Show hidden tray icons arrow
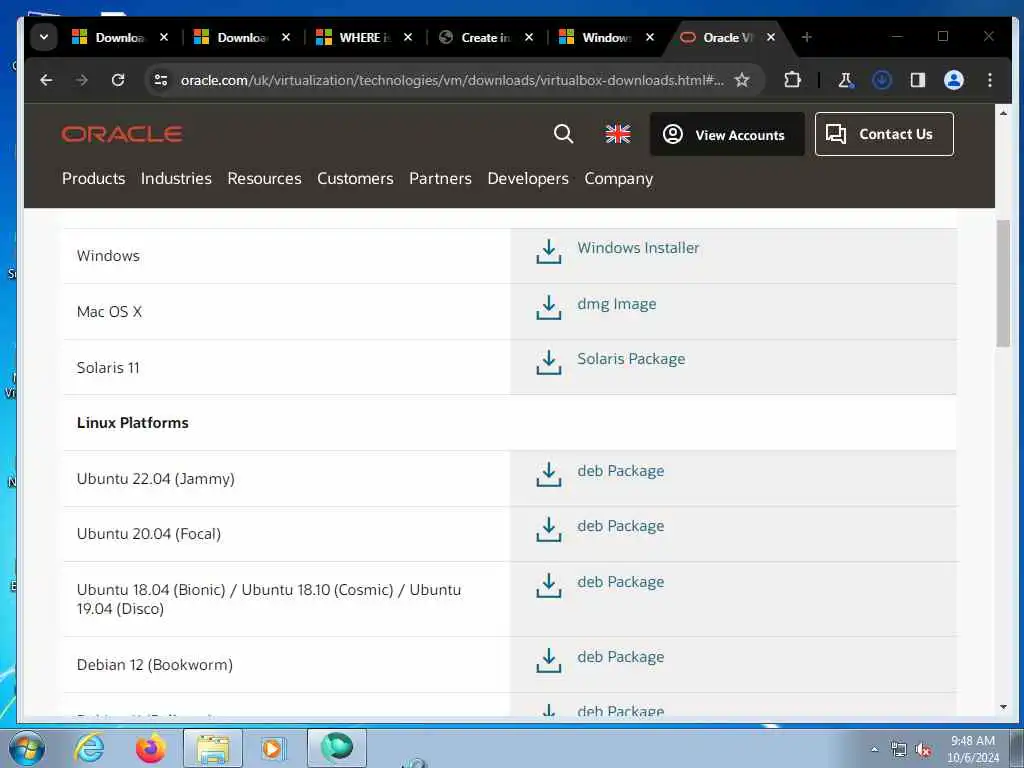 tap(874, 749)
